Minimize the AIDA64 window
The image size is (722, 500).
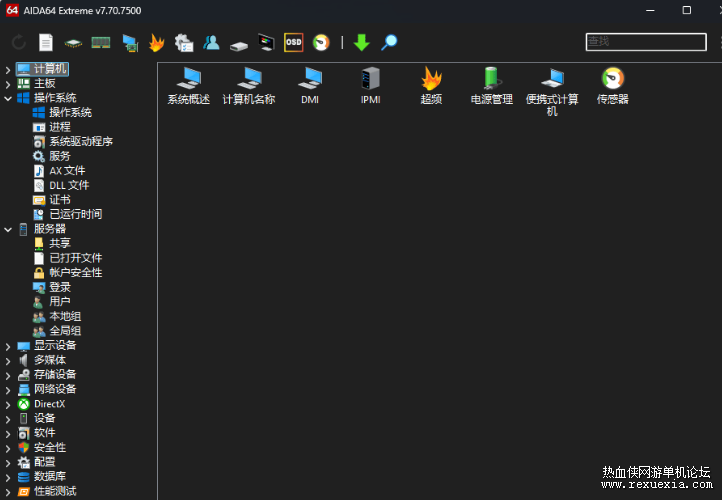coord(650,10)
